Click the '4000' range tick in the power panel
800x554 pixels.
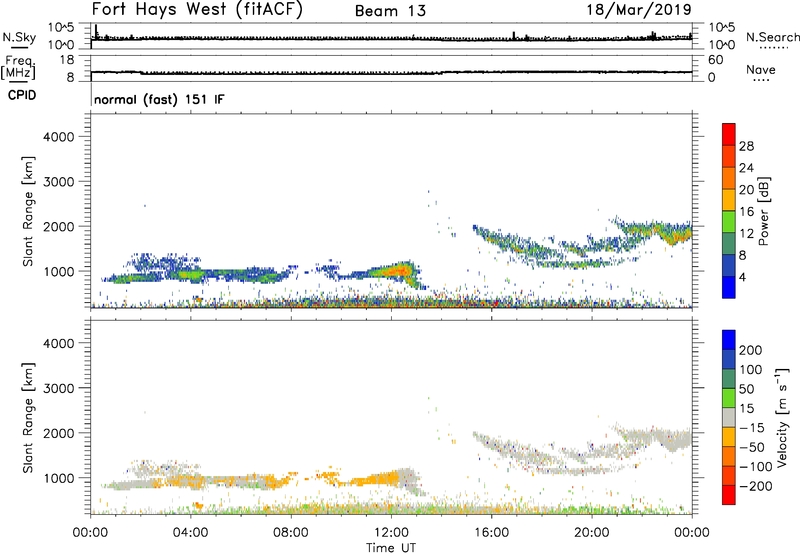[58, 137]
